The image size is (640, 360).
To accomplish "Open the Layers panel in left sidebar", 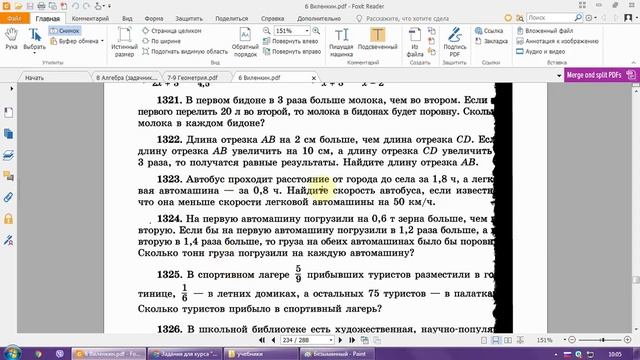I will [x=9, y=155].
